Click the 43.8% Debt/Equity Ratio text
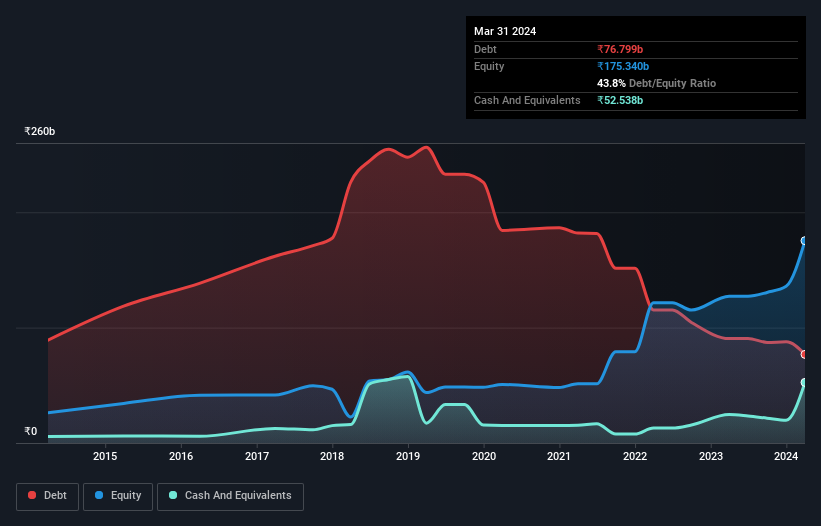The width and height of the screenshot is (821, 526). [x=657, y=83]
